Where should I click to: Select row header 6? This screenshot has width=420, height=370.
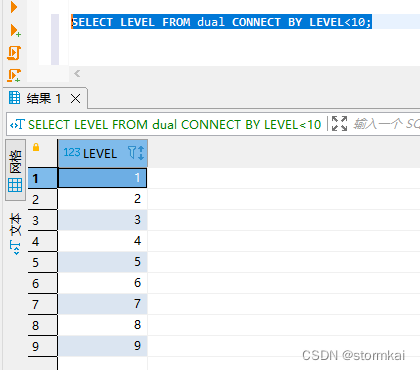(43, 283)
